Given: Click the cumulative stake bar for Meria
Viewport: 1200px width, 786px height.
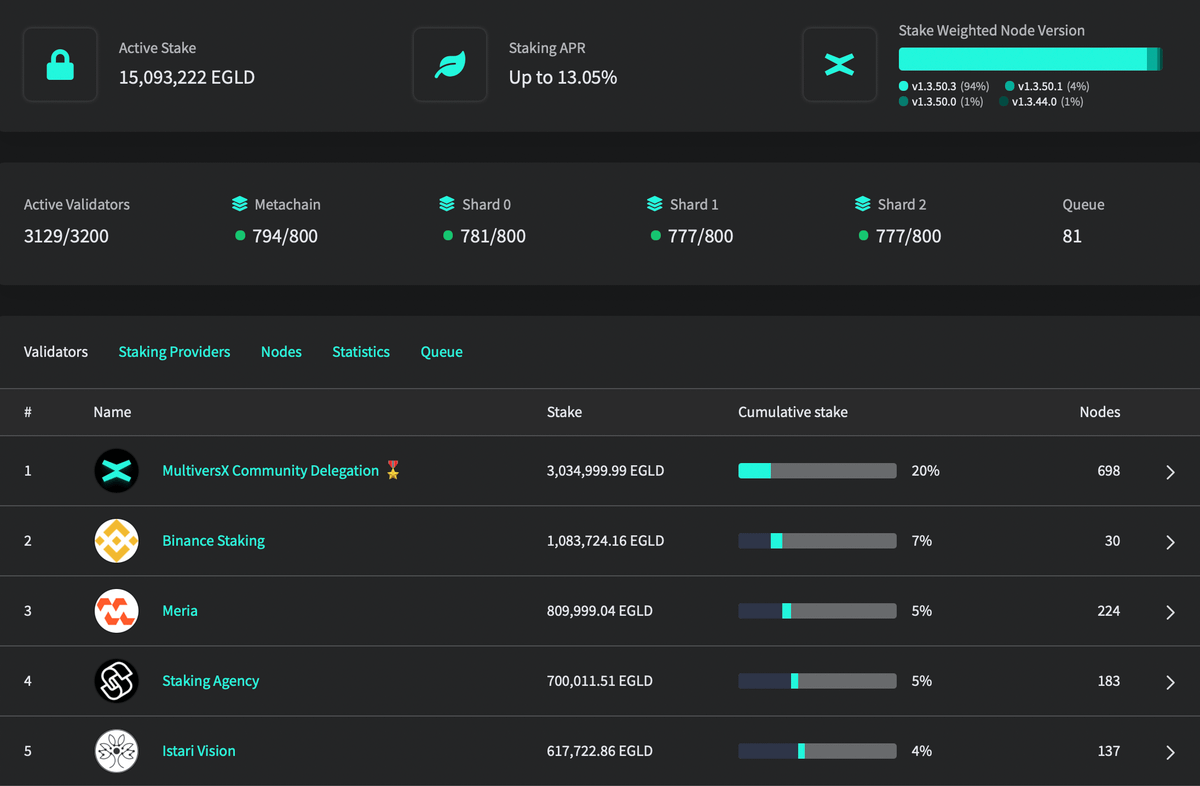Looking at the screenshot, I should coord(817,611).
